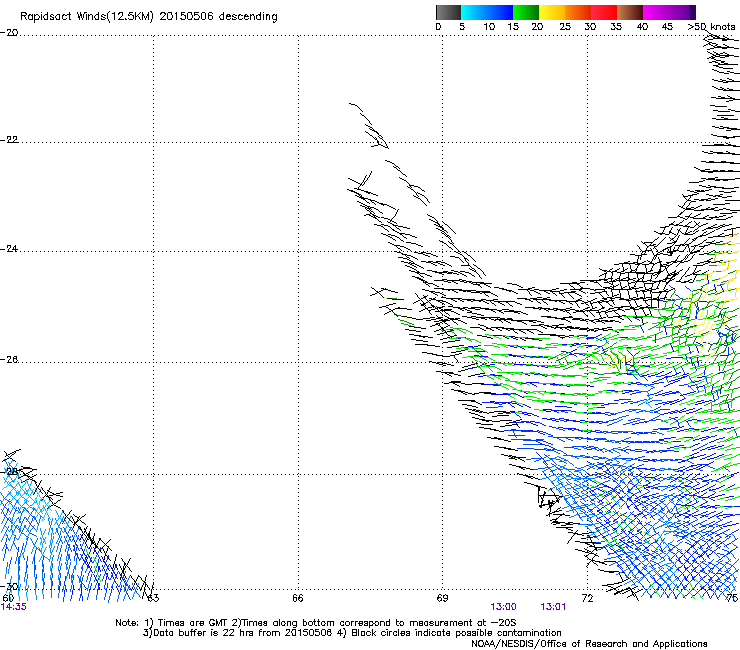Click the 14:35 pass time label
740x650 pixels.
pos(14,607)
